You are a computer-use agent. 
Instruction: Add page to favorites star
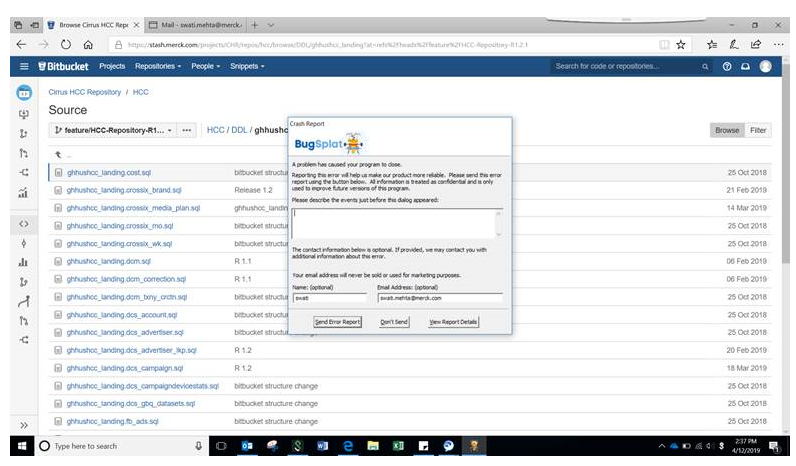(x=681, y=45)
